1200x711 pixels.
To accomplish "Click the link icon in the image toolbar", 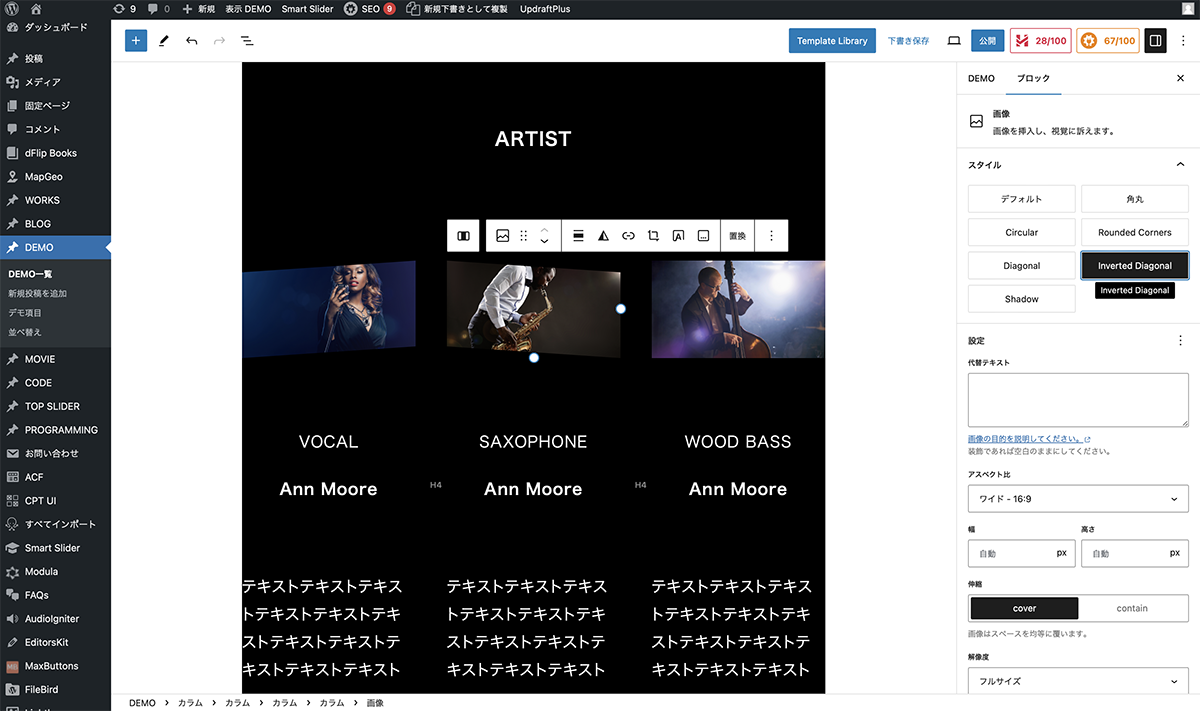I will pos(628,236).
